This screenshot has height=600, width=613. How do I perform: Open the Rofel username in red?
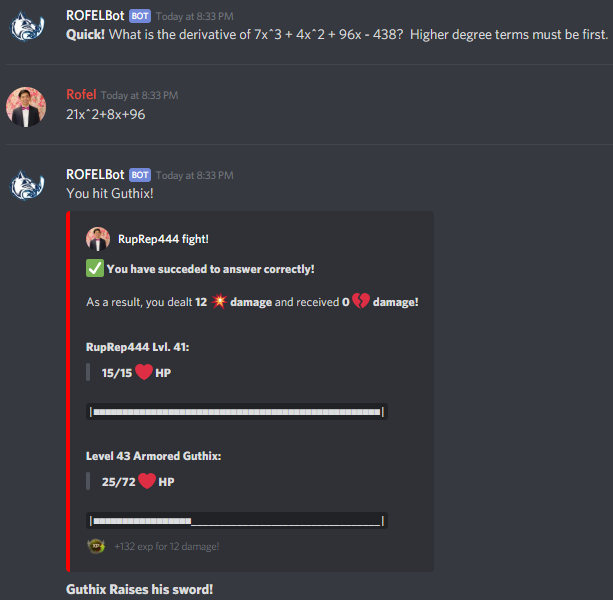point(81,95)
